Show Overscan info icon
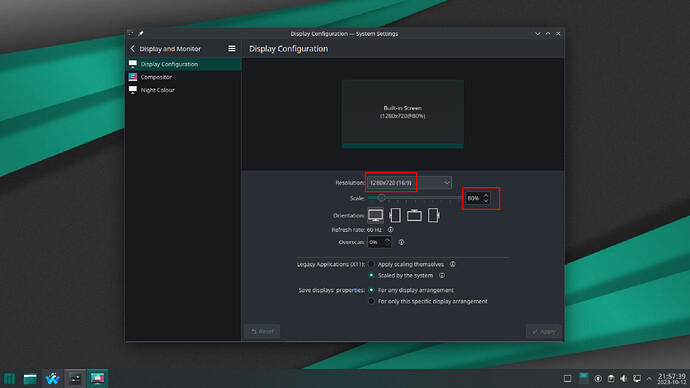Viewport: 690px width, 388px height. 401,242
